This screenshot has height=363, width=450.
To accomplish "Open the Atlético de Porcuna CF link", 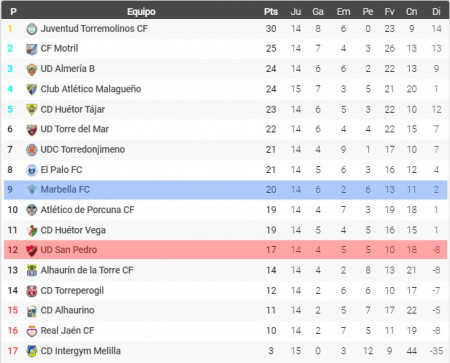I will (x=87, y=210).
